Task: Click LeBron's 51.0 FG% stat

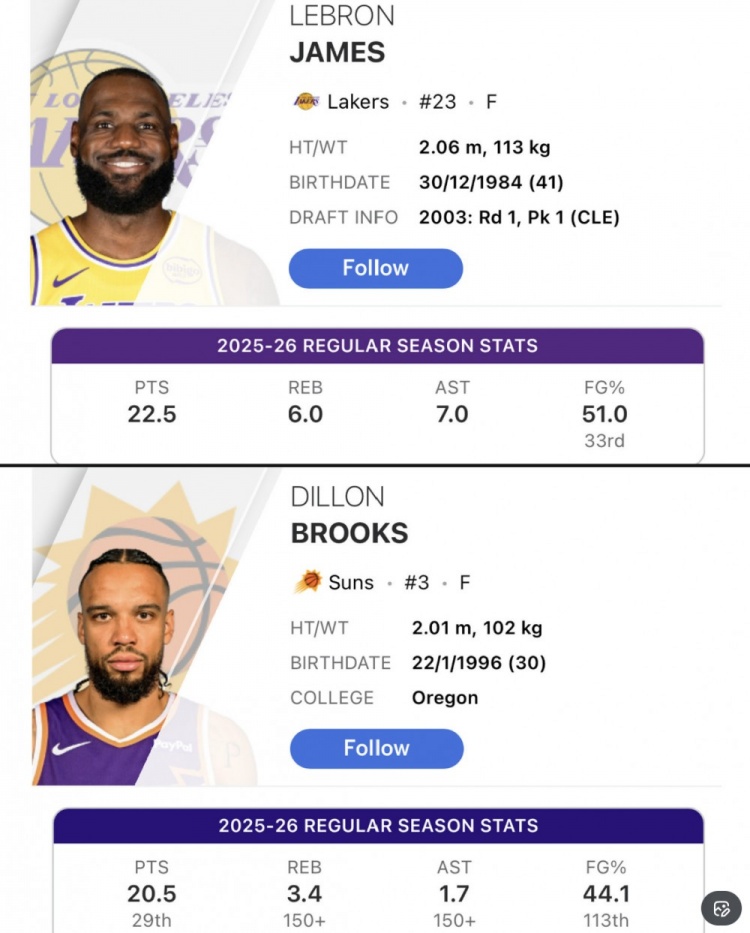Action: pos(604,414)
